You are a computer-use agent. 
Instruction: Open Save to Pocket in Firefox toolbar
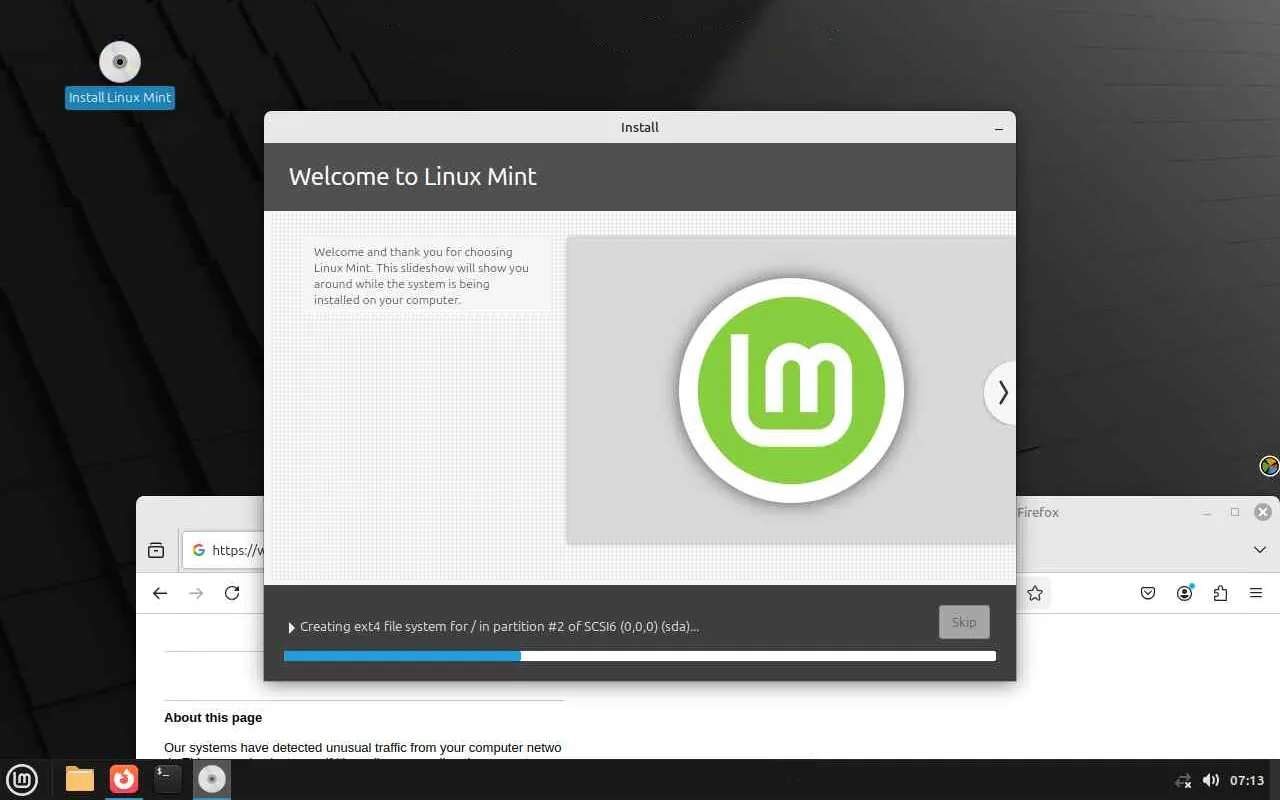[x=1148, y=593]
